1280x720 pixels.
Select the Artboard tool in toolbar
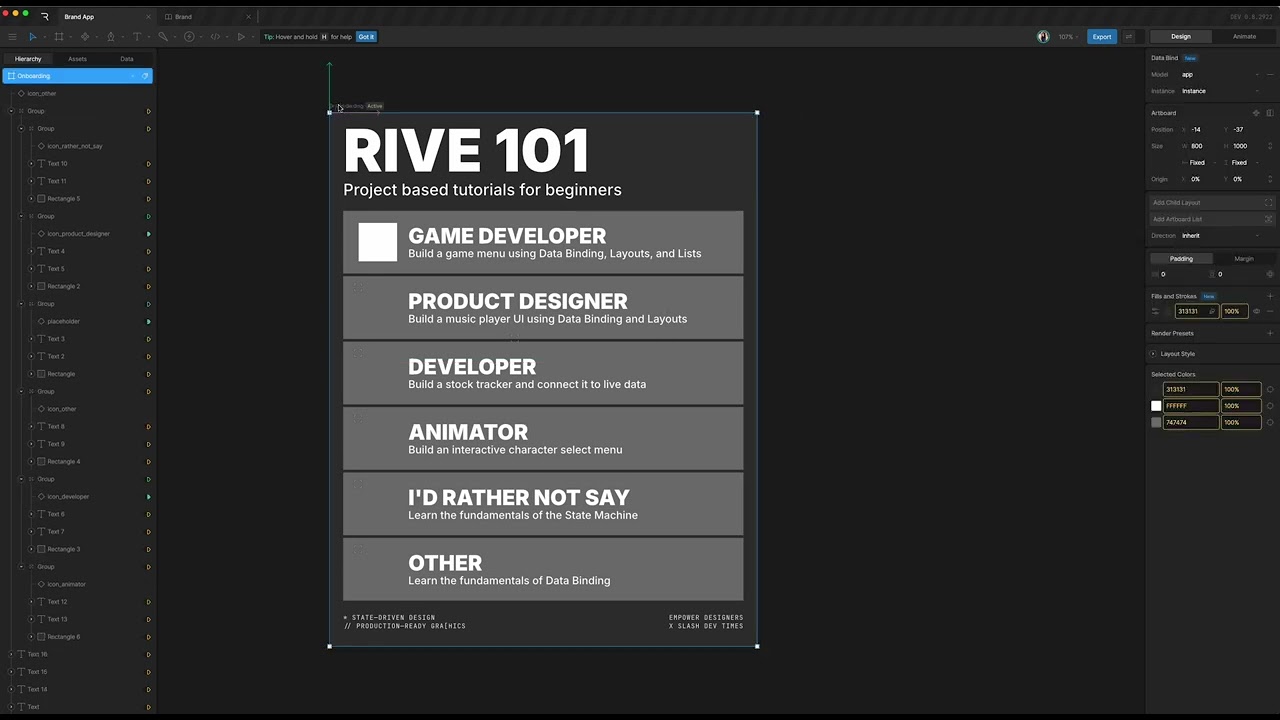coord(59,37)
